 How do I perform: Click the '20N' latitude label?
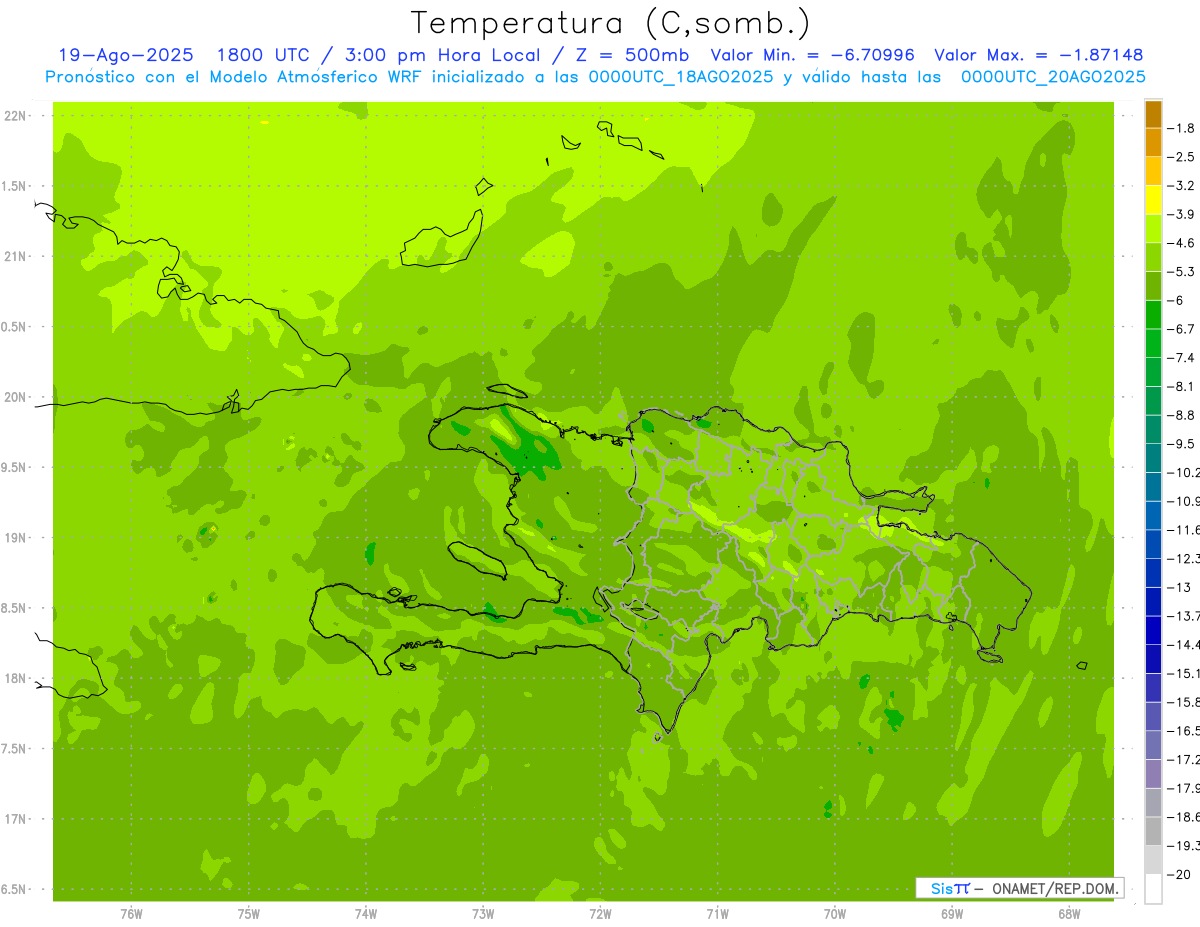coord(15,398)
